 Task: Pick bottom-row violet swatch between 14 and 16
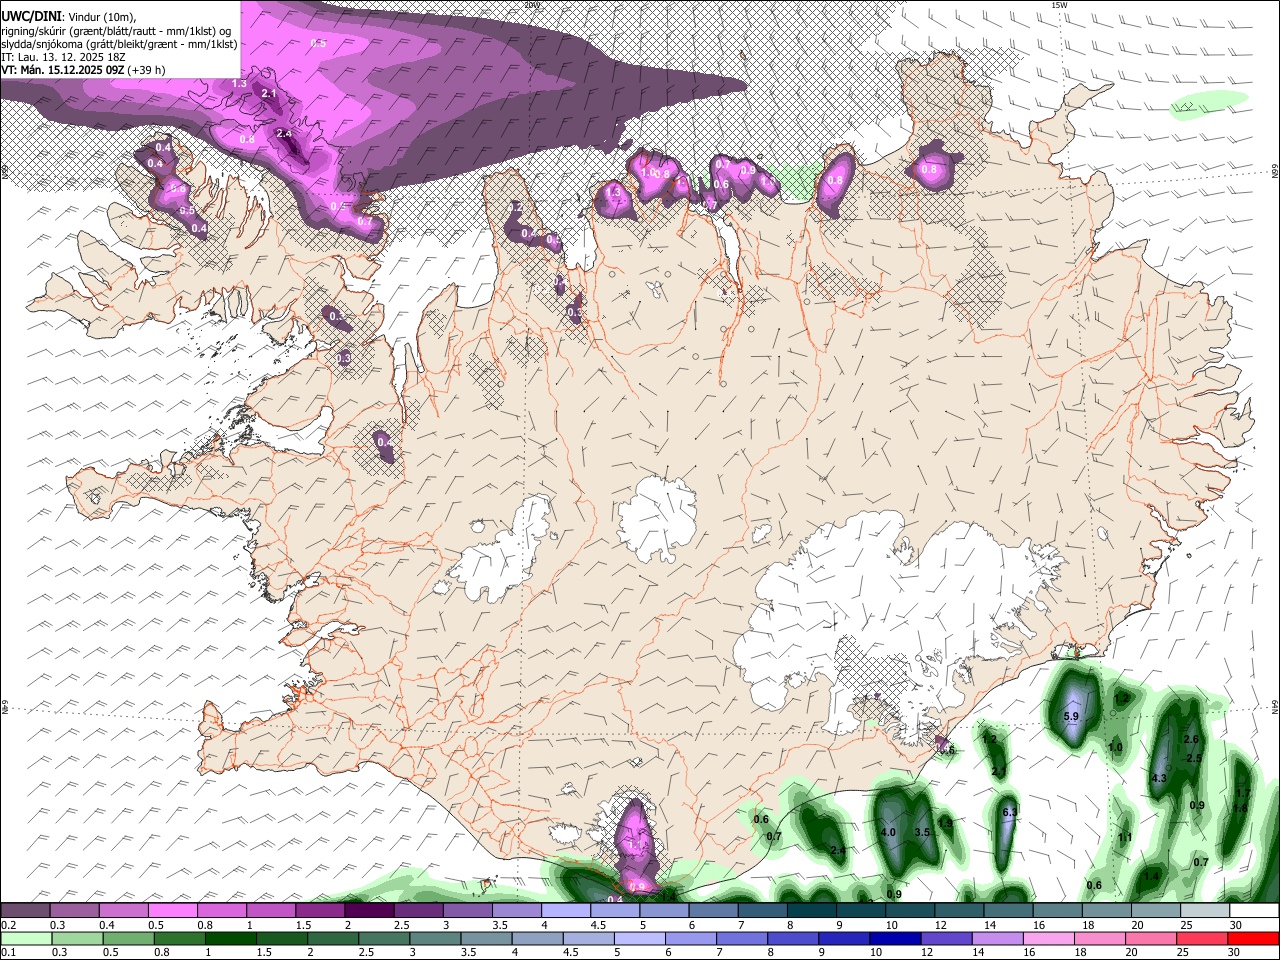pyautogui.click(x=998, y=938)
